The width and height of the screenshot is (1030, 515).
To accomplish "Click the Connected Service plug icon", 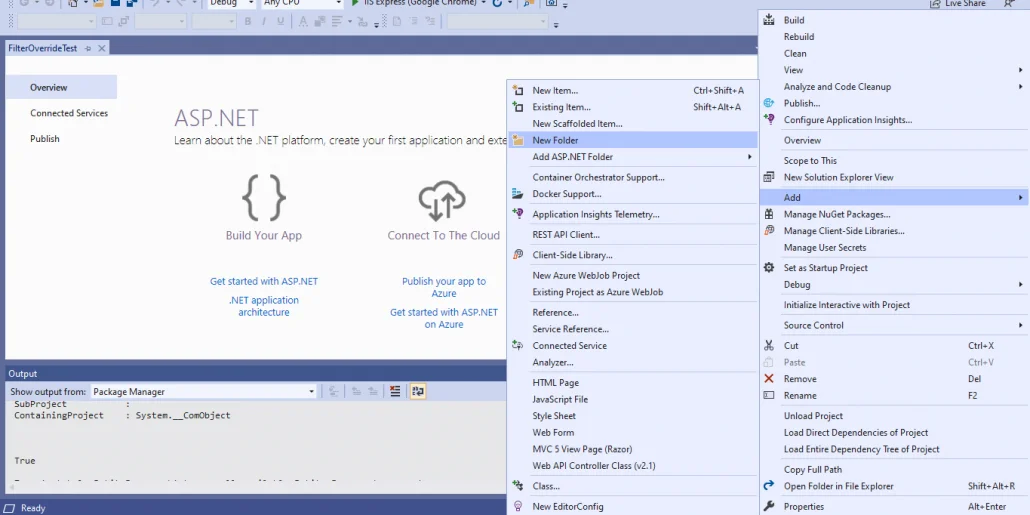I will (x=518, y=346).
